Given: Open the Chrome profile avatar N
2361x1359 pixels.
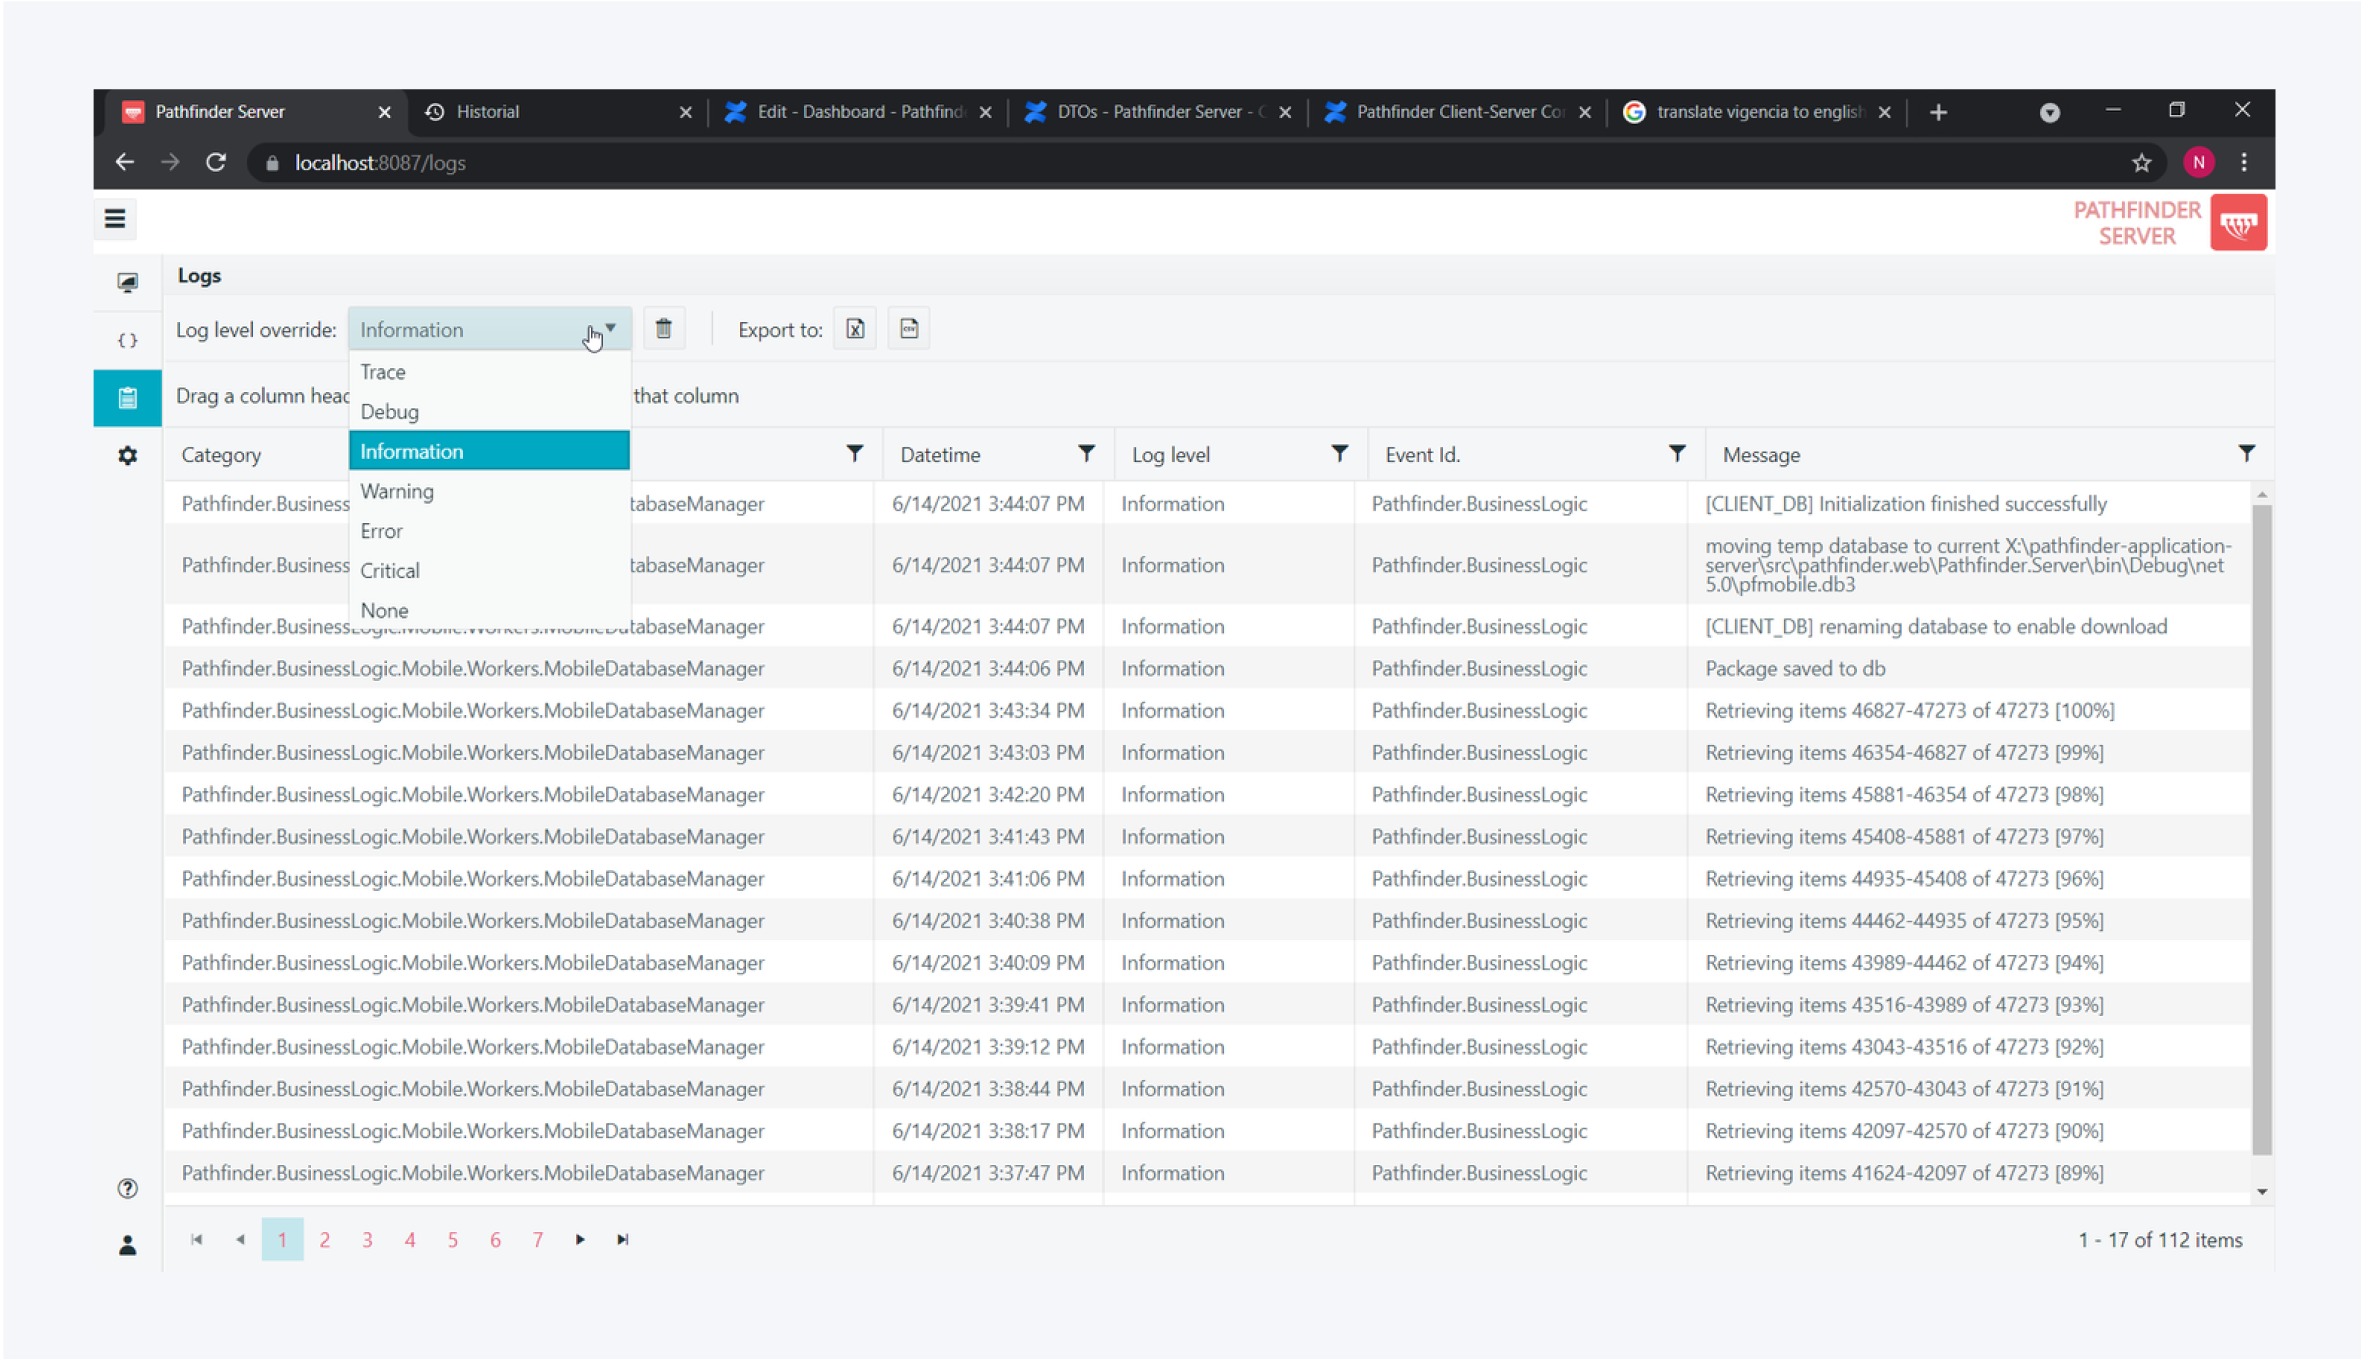Looking at the screenshot, I should [2198, 162].
